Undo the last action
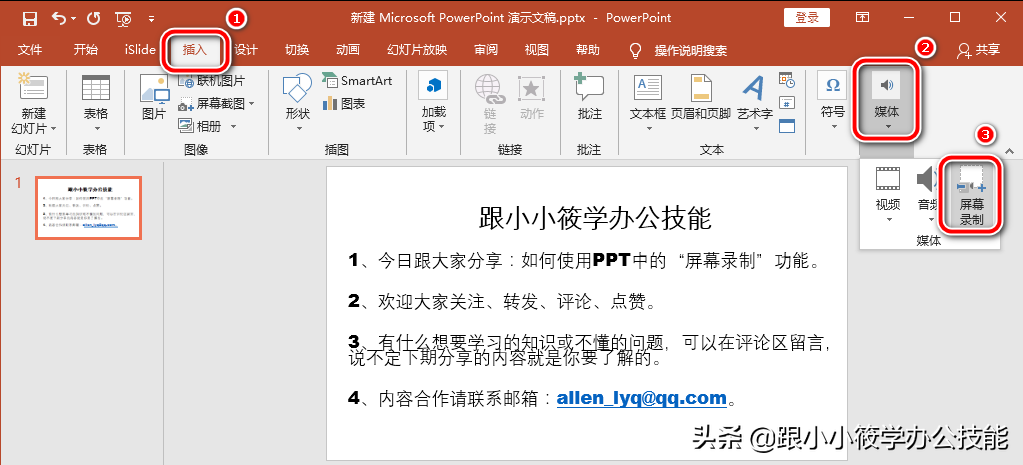The height and width of the screenshot is (465, 1023). coord(59,18)
